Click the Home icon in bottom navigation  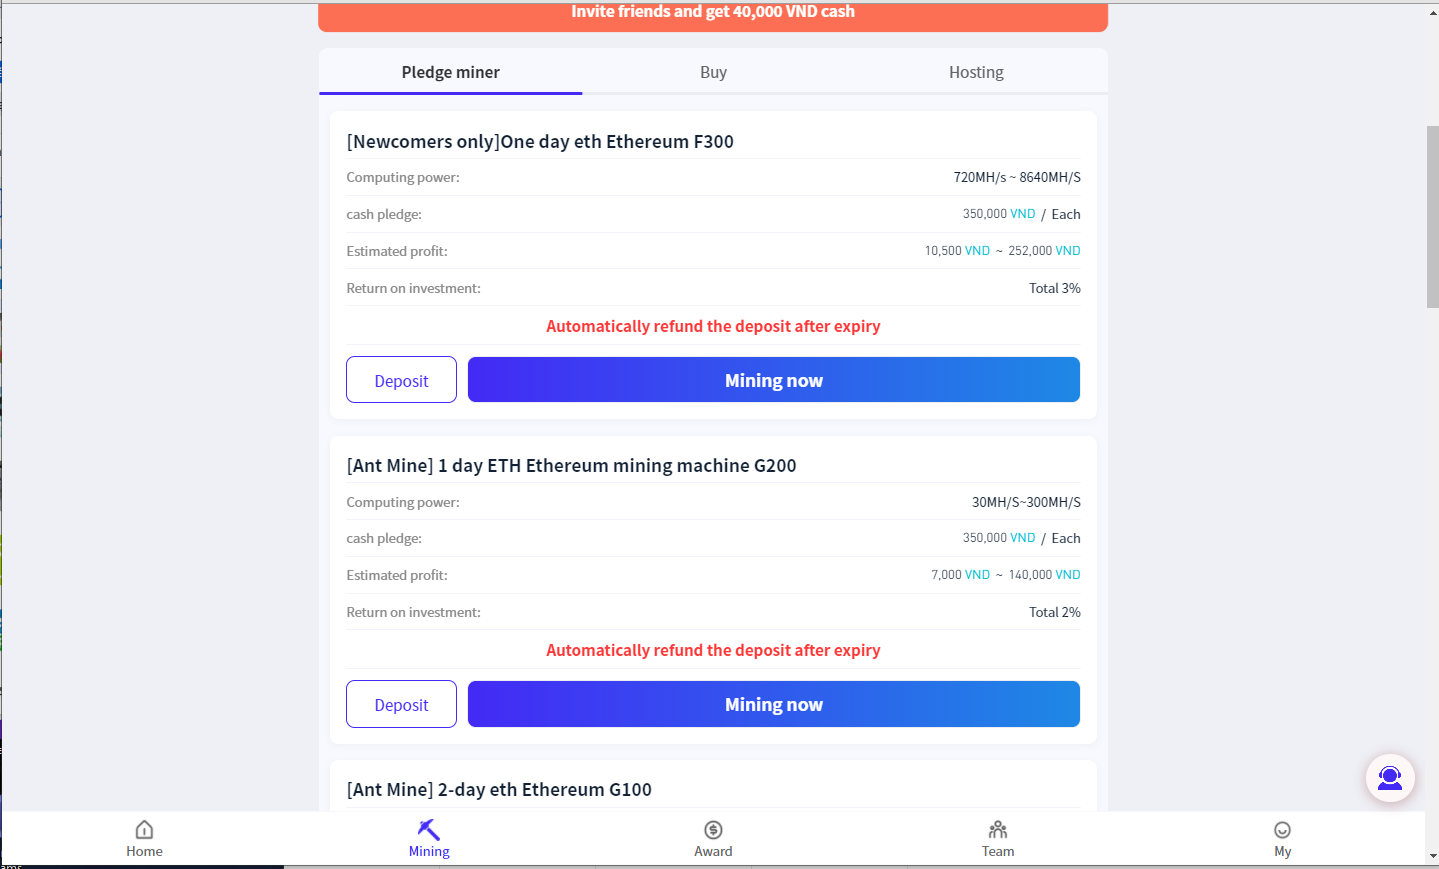pyautogui.click(x=144, y=830)
